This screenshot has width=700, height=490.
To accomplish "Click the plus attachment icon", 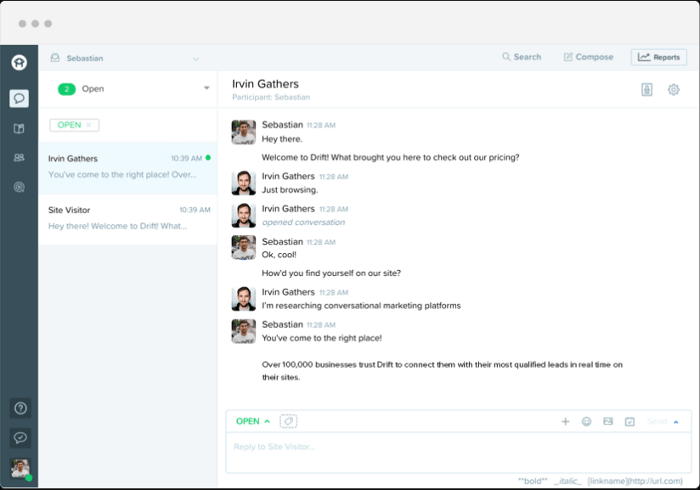I will [565, 422].
